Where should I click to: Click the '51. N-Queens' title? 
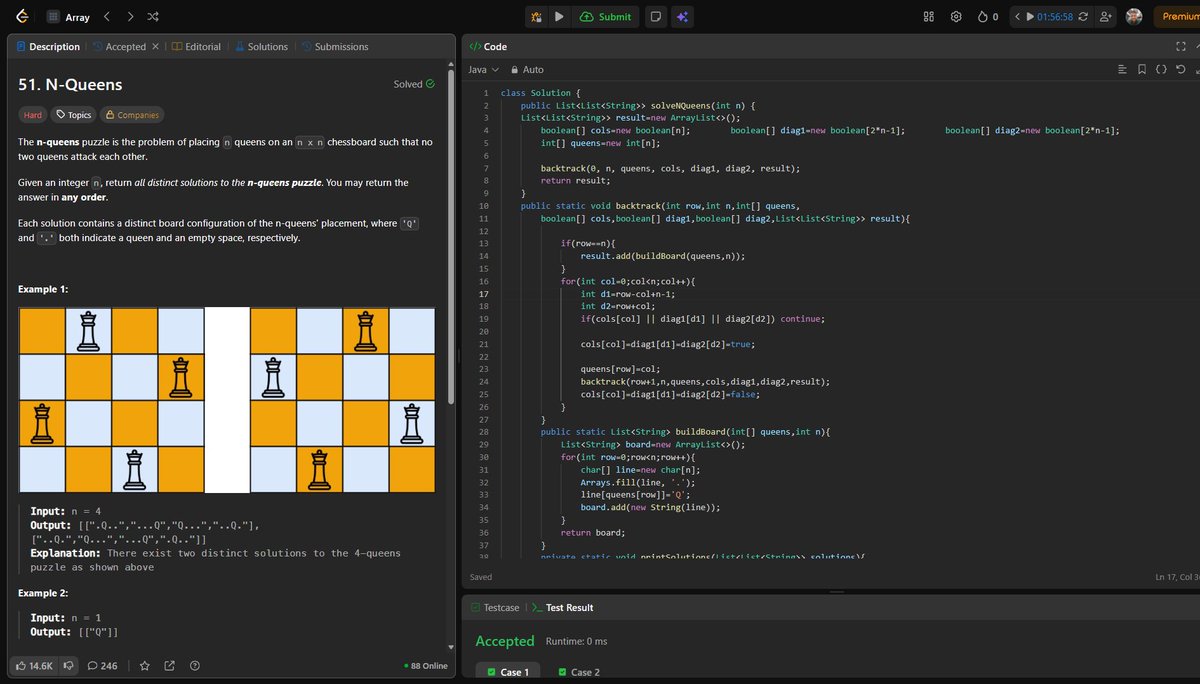pyautogui.click(x=70, y=84)
